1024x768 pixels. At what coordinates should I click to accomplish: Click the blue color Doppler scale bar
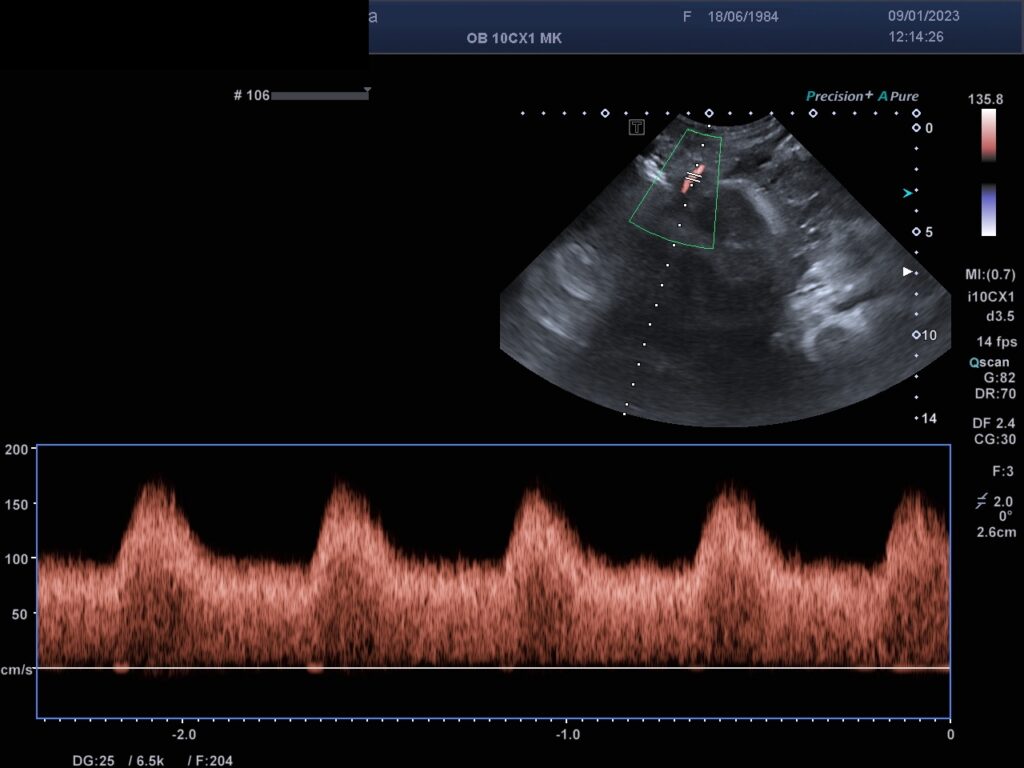point(988,209)
